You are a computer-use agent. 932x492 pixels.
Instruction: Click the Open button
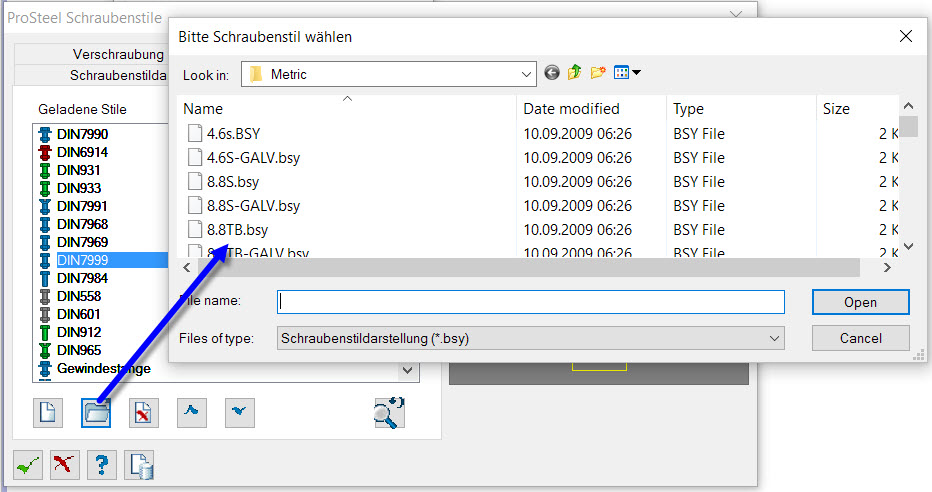click(x=861, y=302)
